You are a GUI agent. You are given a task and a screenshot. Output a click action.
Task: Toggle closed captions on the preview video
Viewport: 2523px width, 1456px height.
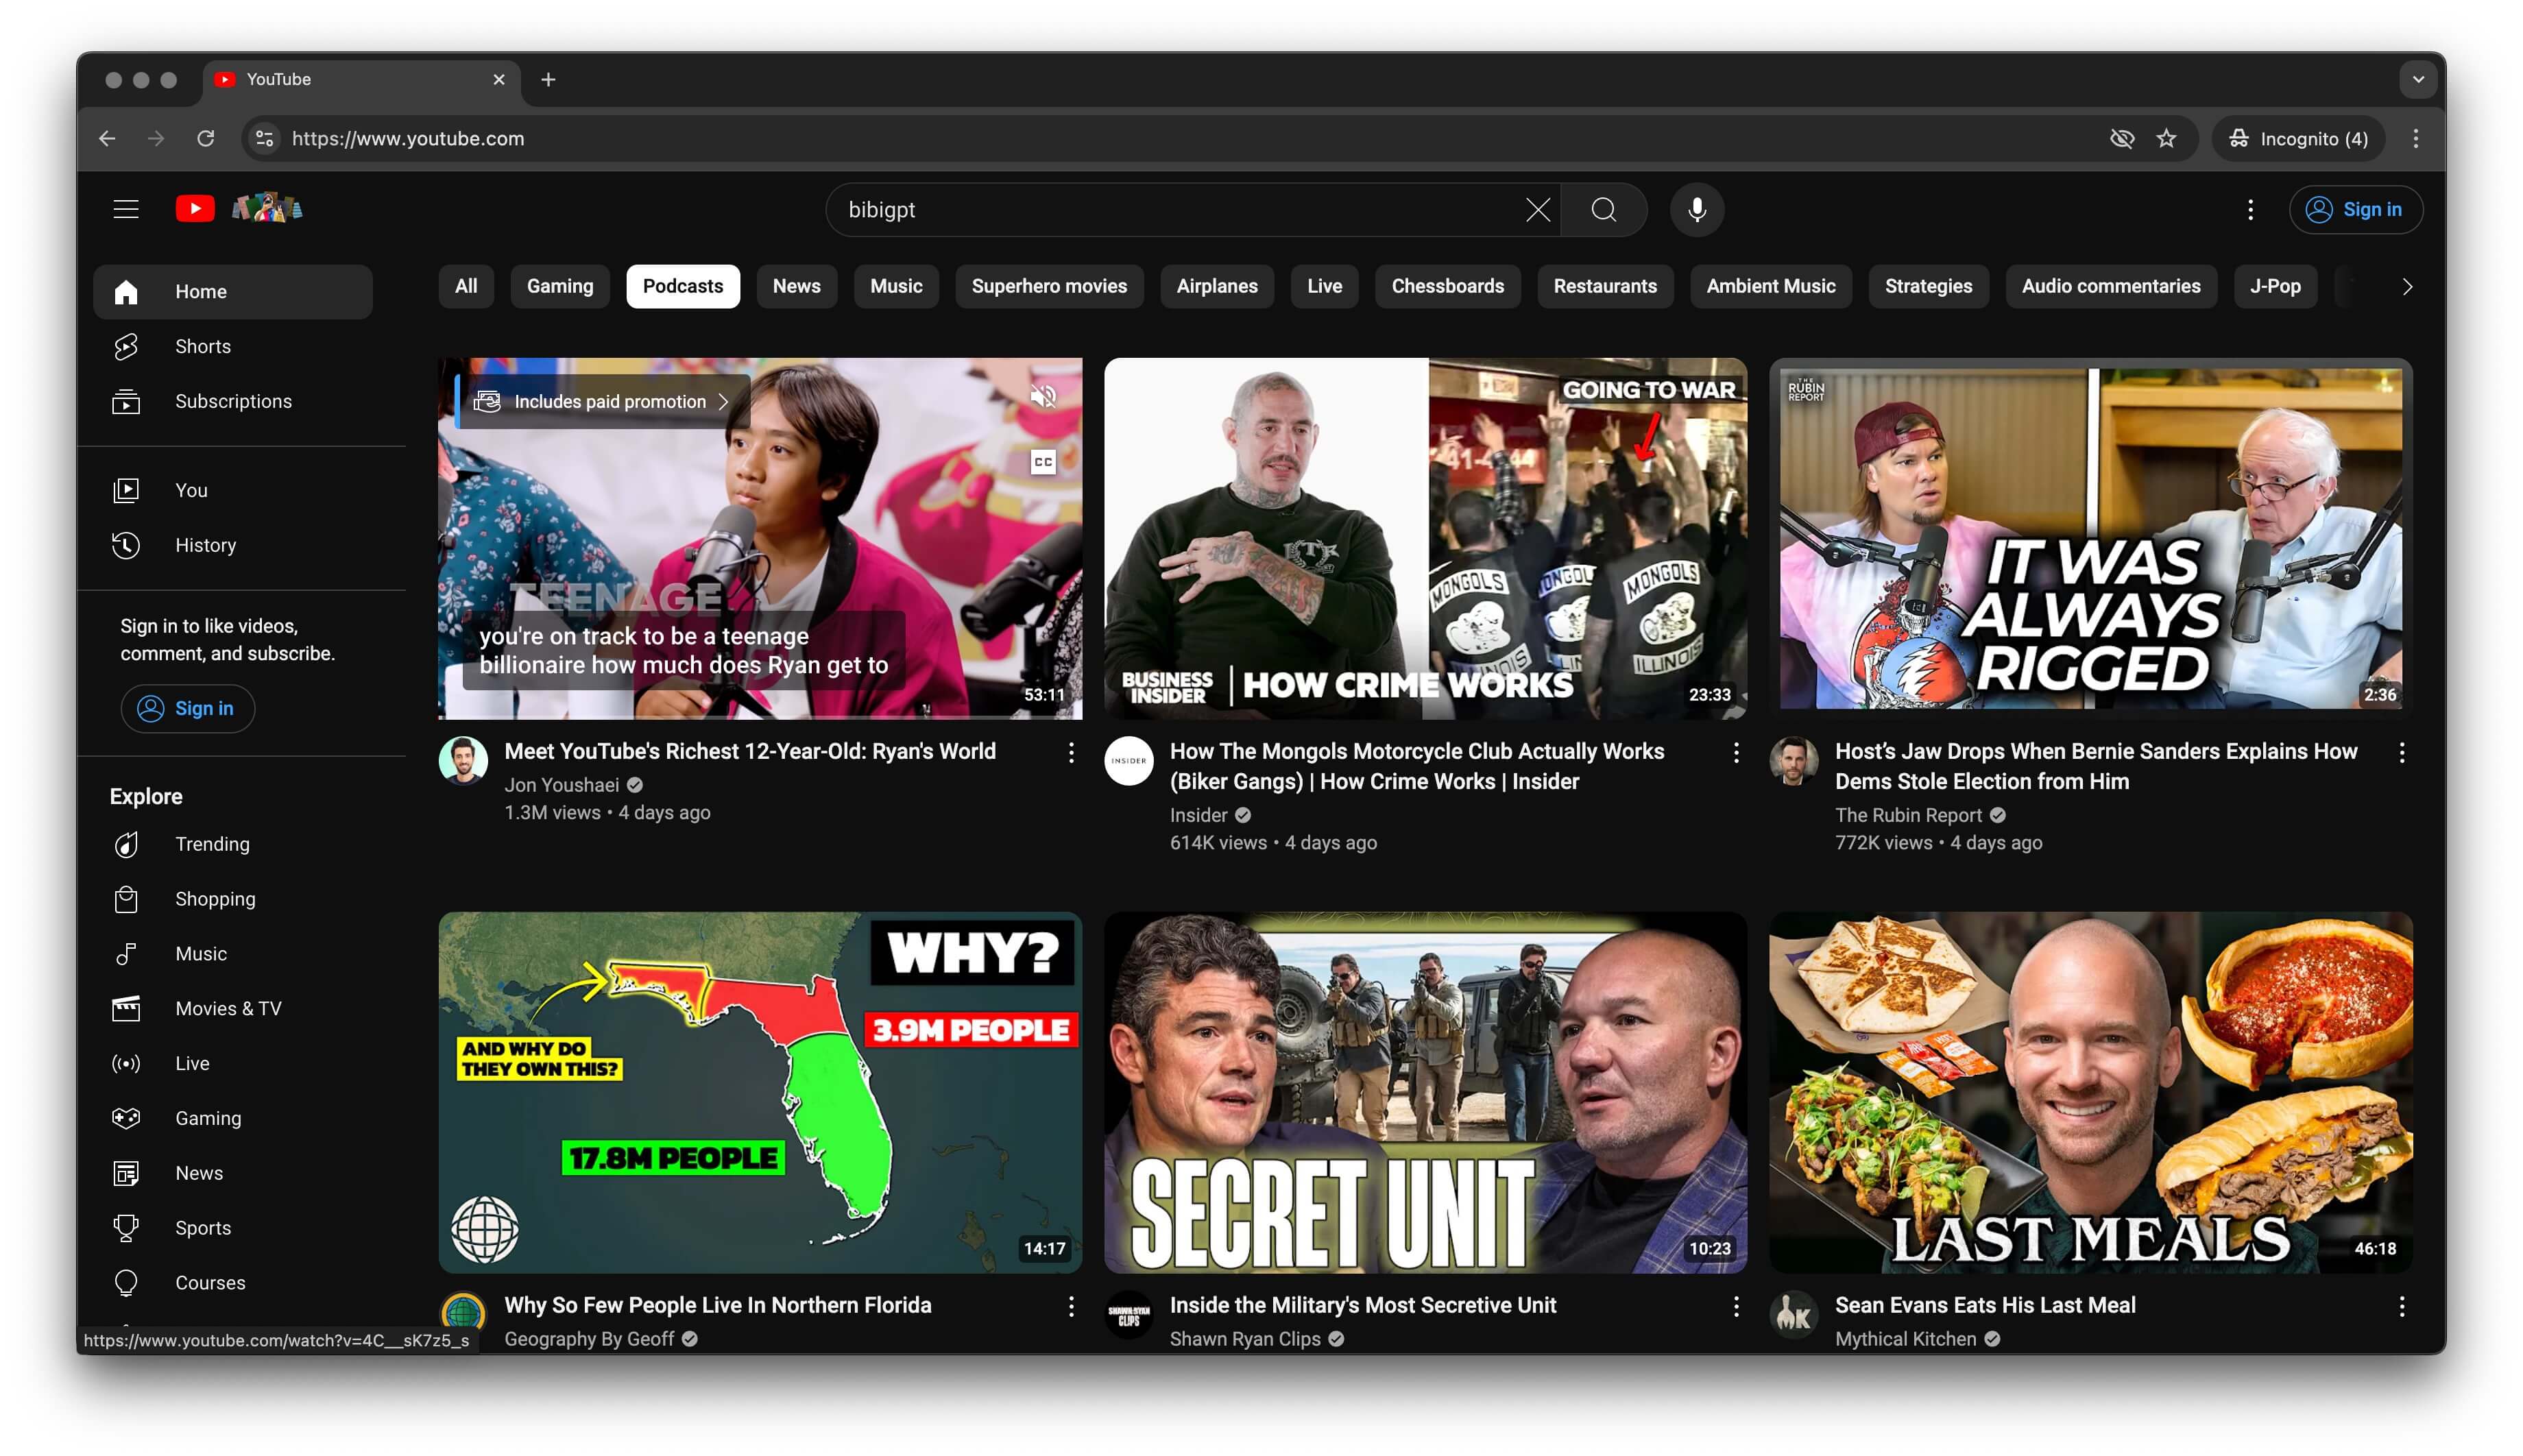(1043, 462)
